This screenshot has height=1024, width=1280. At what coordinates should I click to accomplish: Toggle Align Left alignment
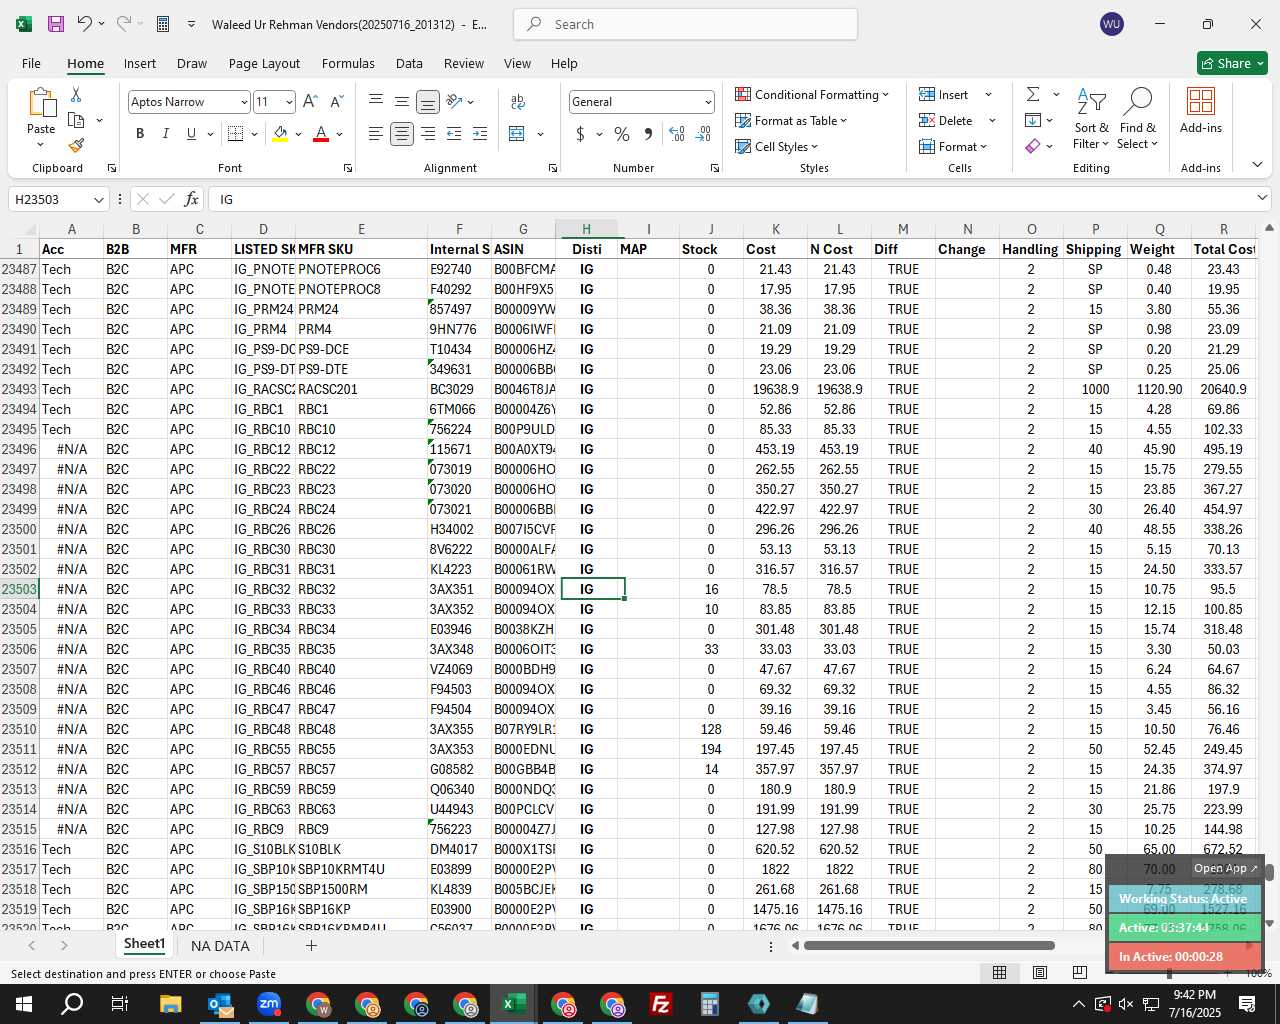pyautogui.click(x=376, y=134)
